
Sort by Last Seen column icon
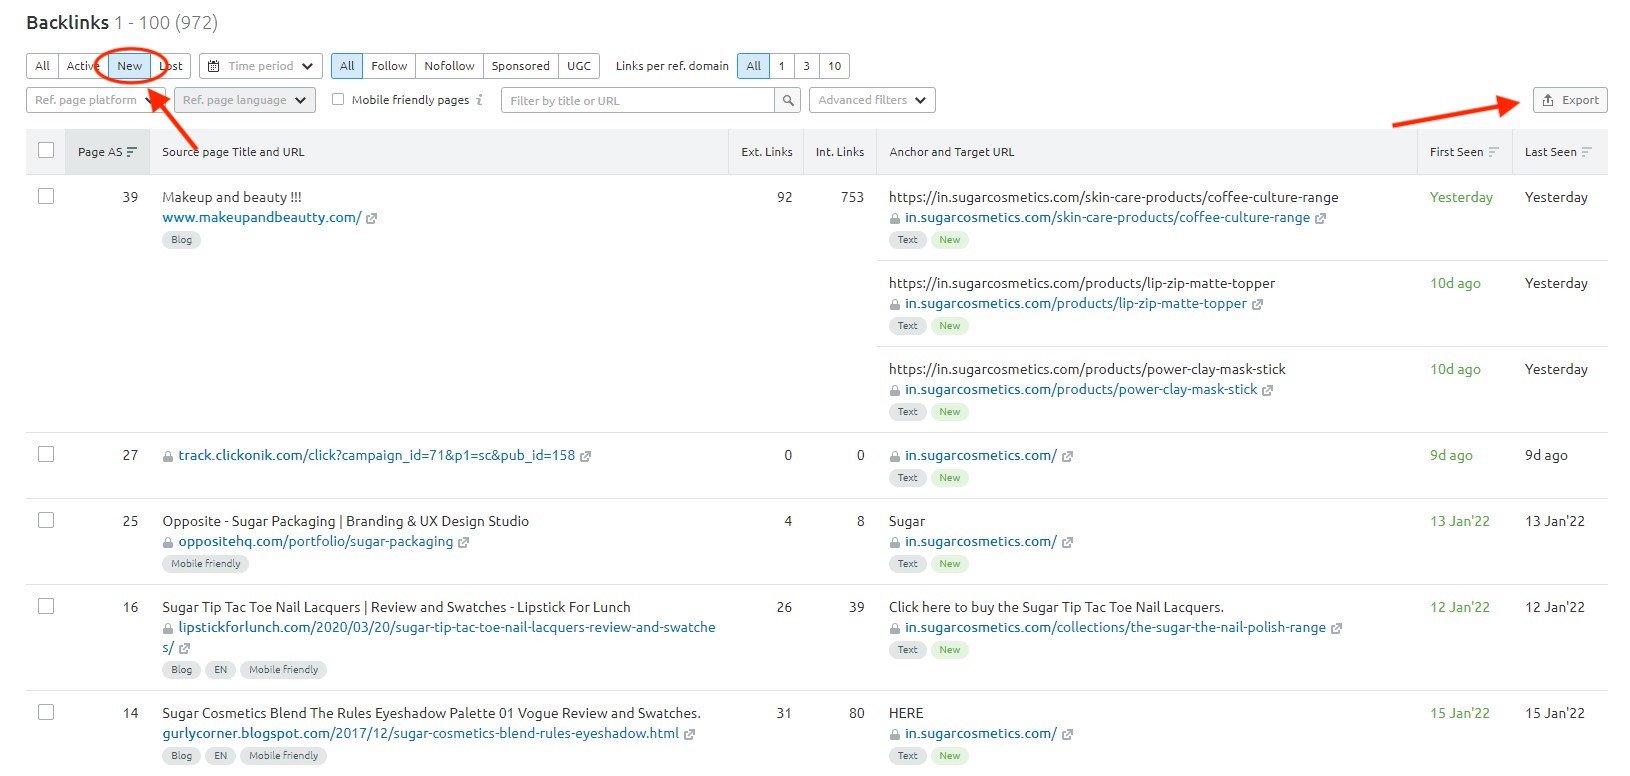tap(1586, 152)
